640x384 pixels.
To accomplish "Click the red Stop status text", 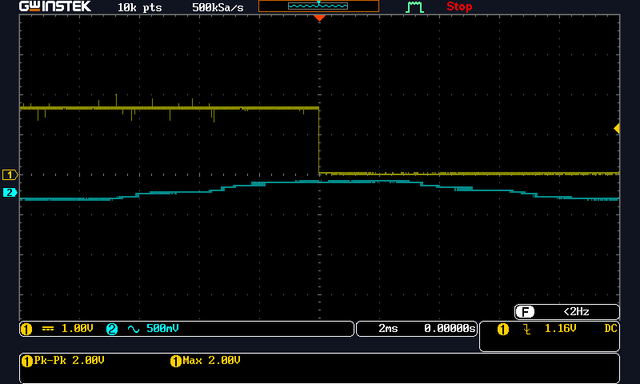I will [459, 7].
